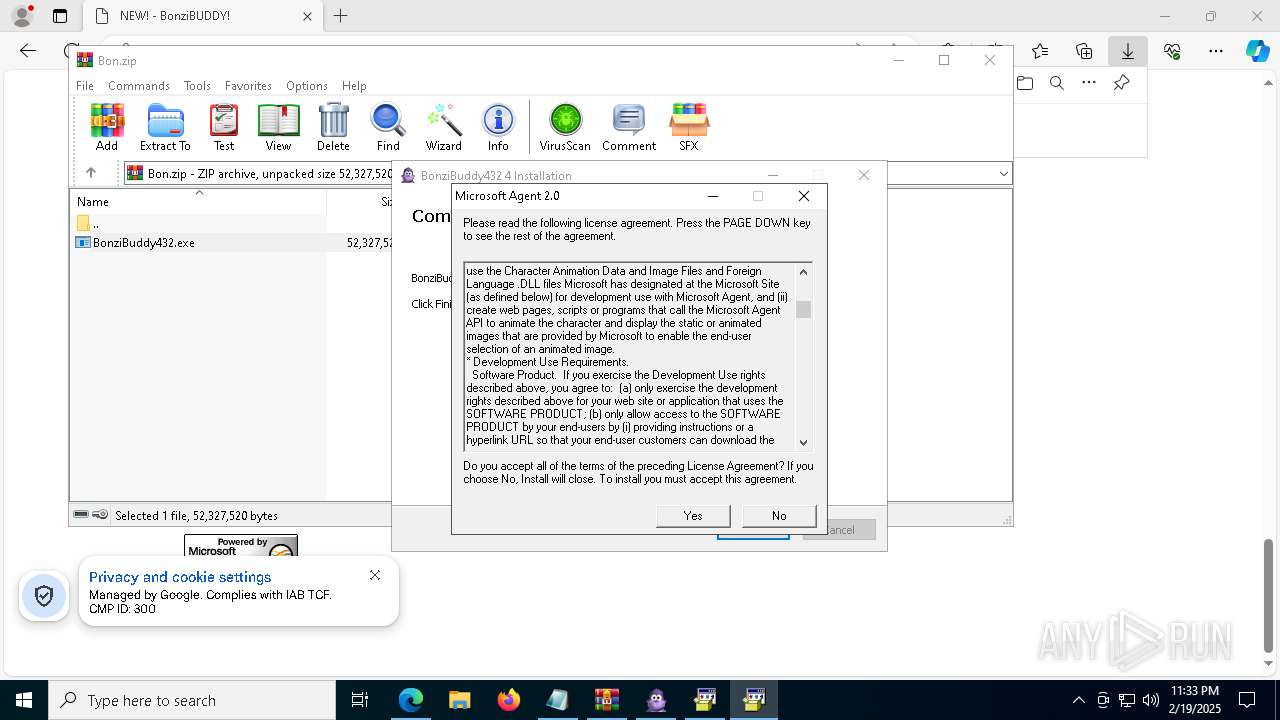Start VirusScan on the archive
The image size is (1280, 720).
565,127
